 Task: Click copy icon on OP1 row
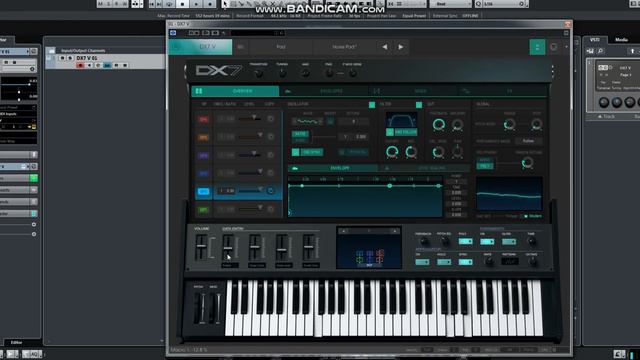(x=271, y=119)
